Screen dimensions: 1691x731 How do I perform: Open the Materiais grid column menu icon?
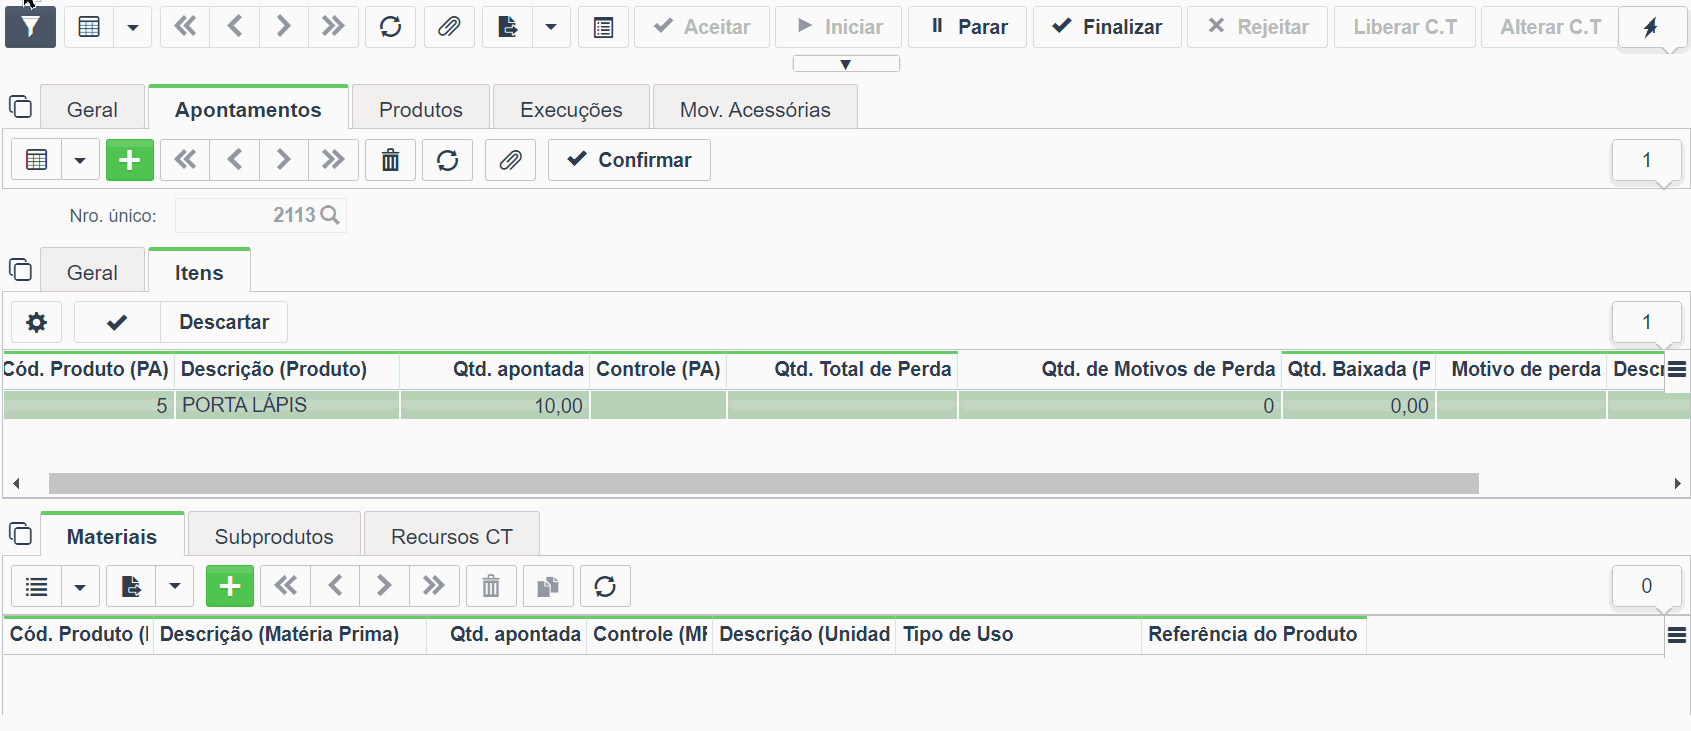point(1678,634)
